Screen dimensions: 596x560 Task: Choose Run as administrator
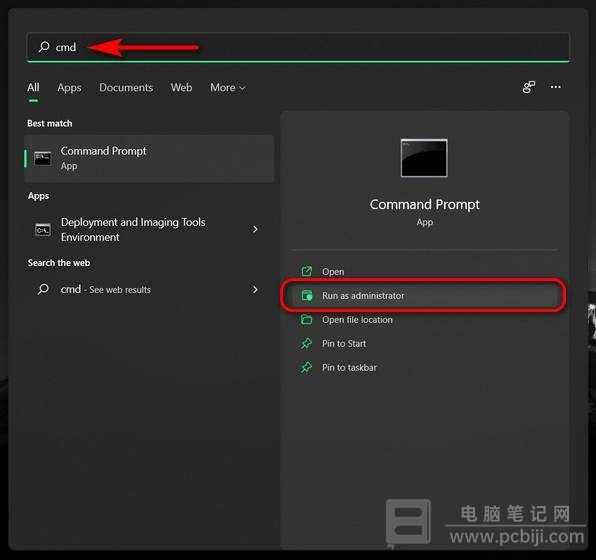tap(425, 295)
